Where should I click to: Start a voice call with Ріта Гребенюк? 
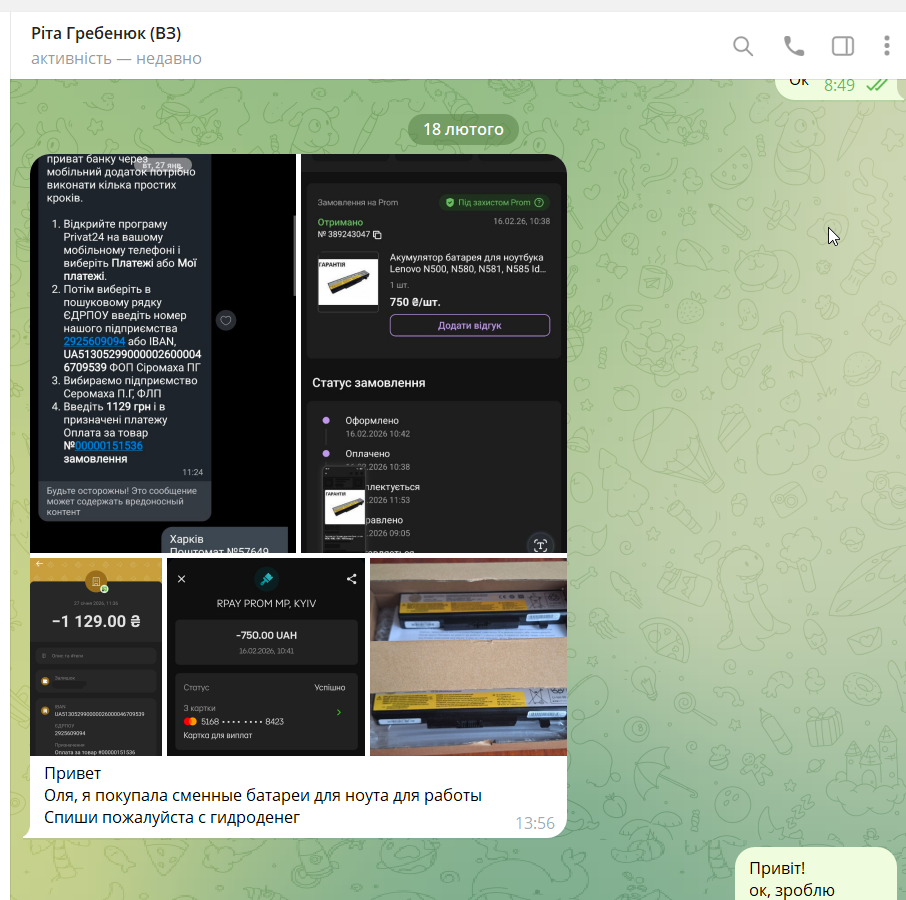pyautogui.click(x=793, y=46)
